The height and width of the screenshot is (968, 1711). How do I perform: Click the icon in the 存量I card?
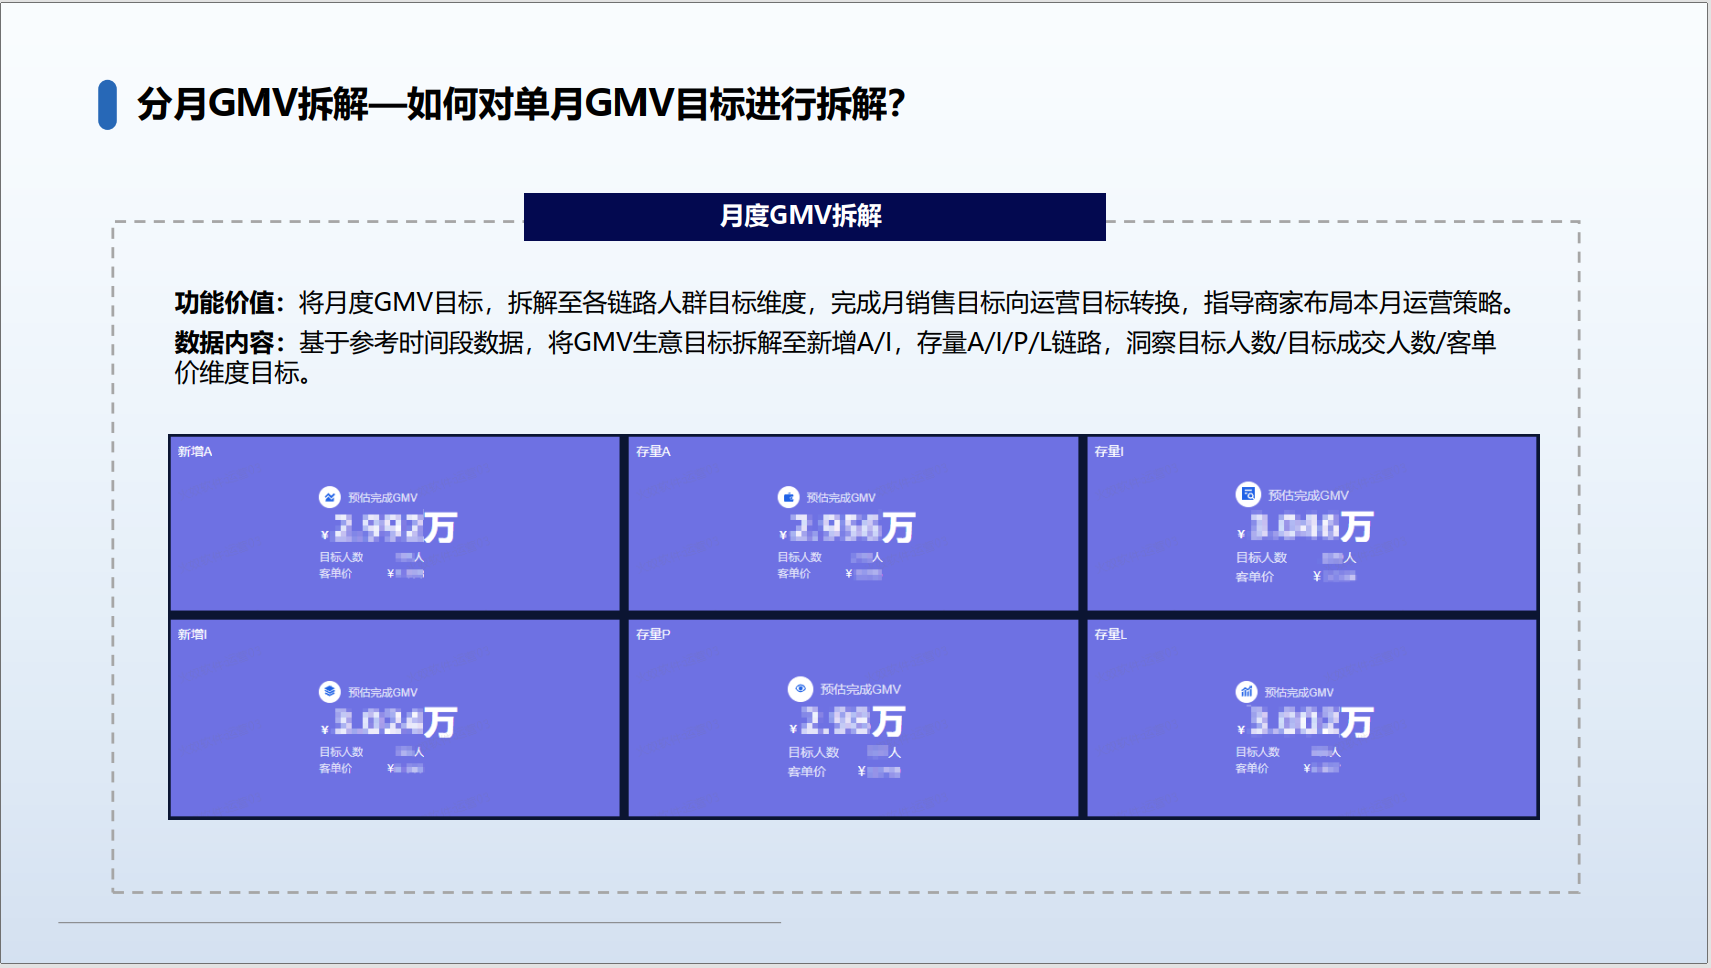(1247, 494)
